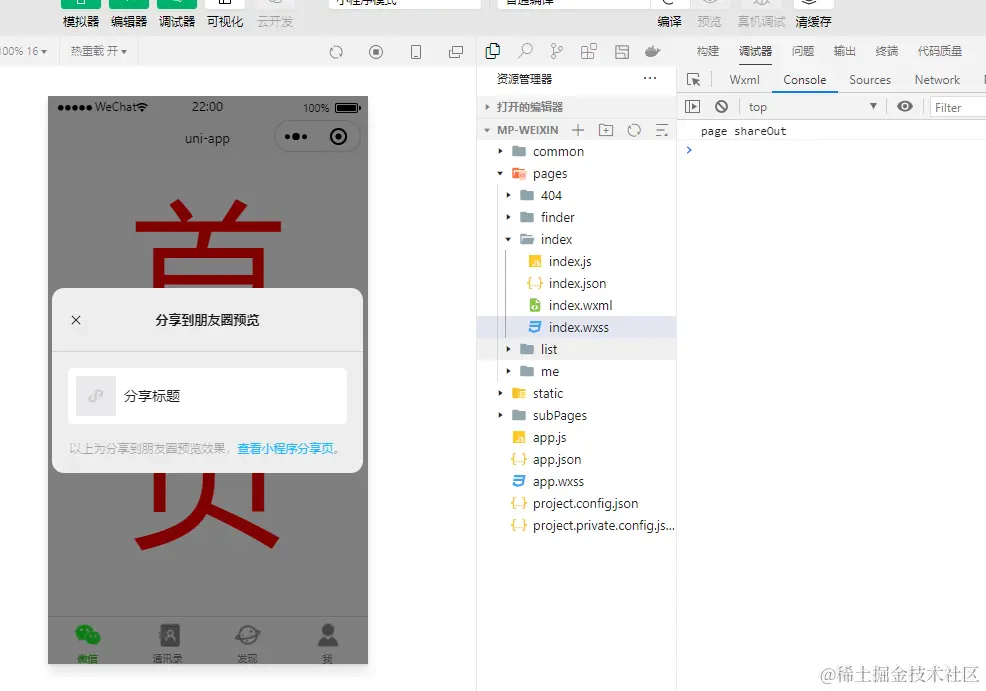Click the new folder icon in 资源管理器
The width and height of the screenshot is (986, 691).
coord(606,129)
